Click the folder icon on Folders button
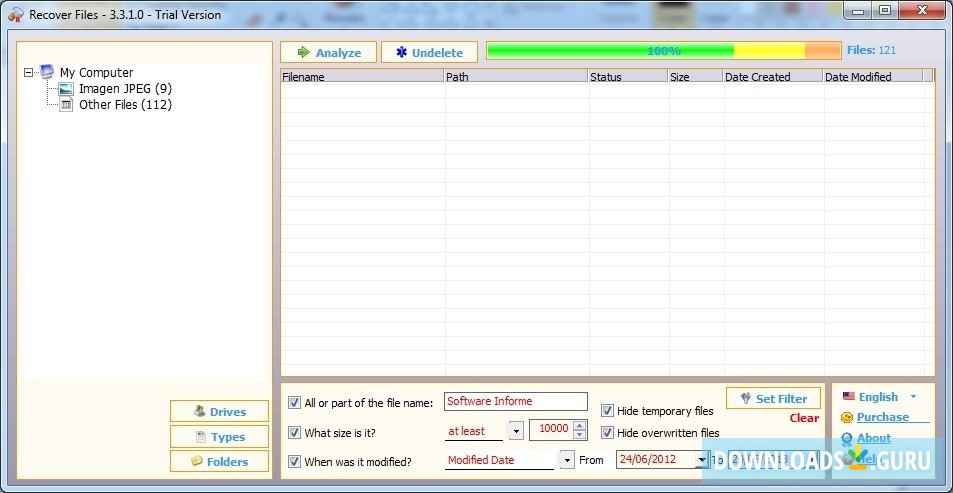 coord(196,461)
